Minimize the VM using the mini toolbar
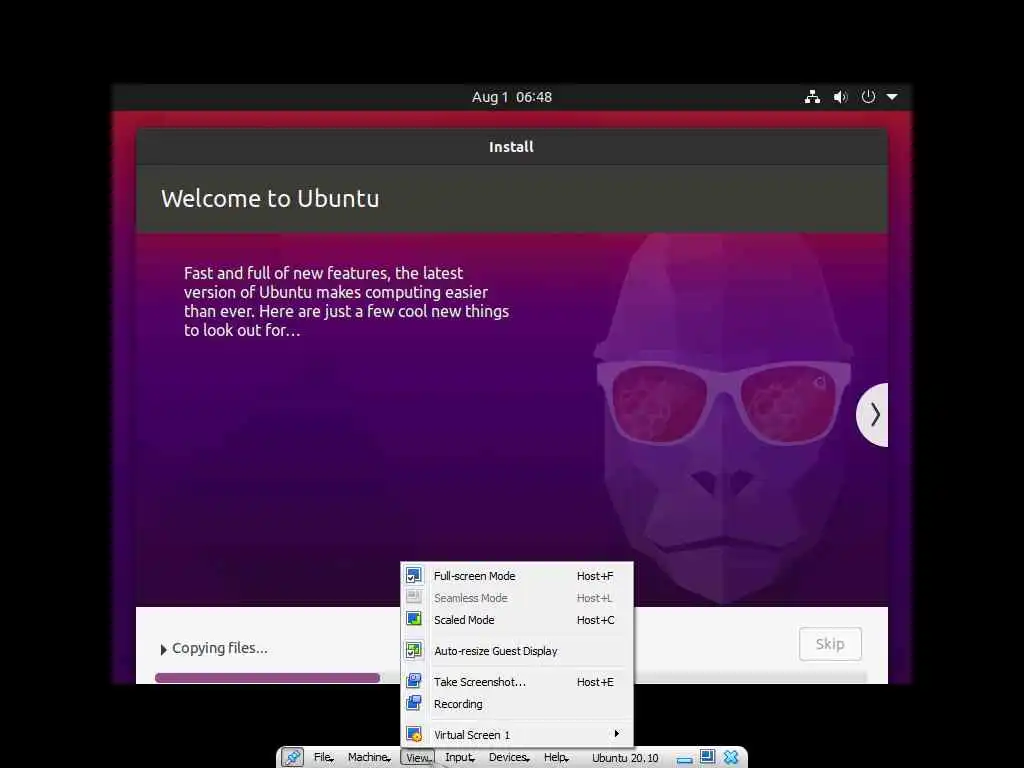The image size is (1024, 768). click(x=684, y=758)
